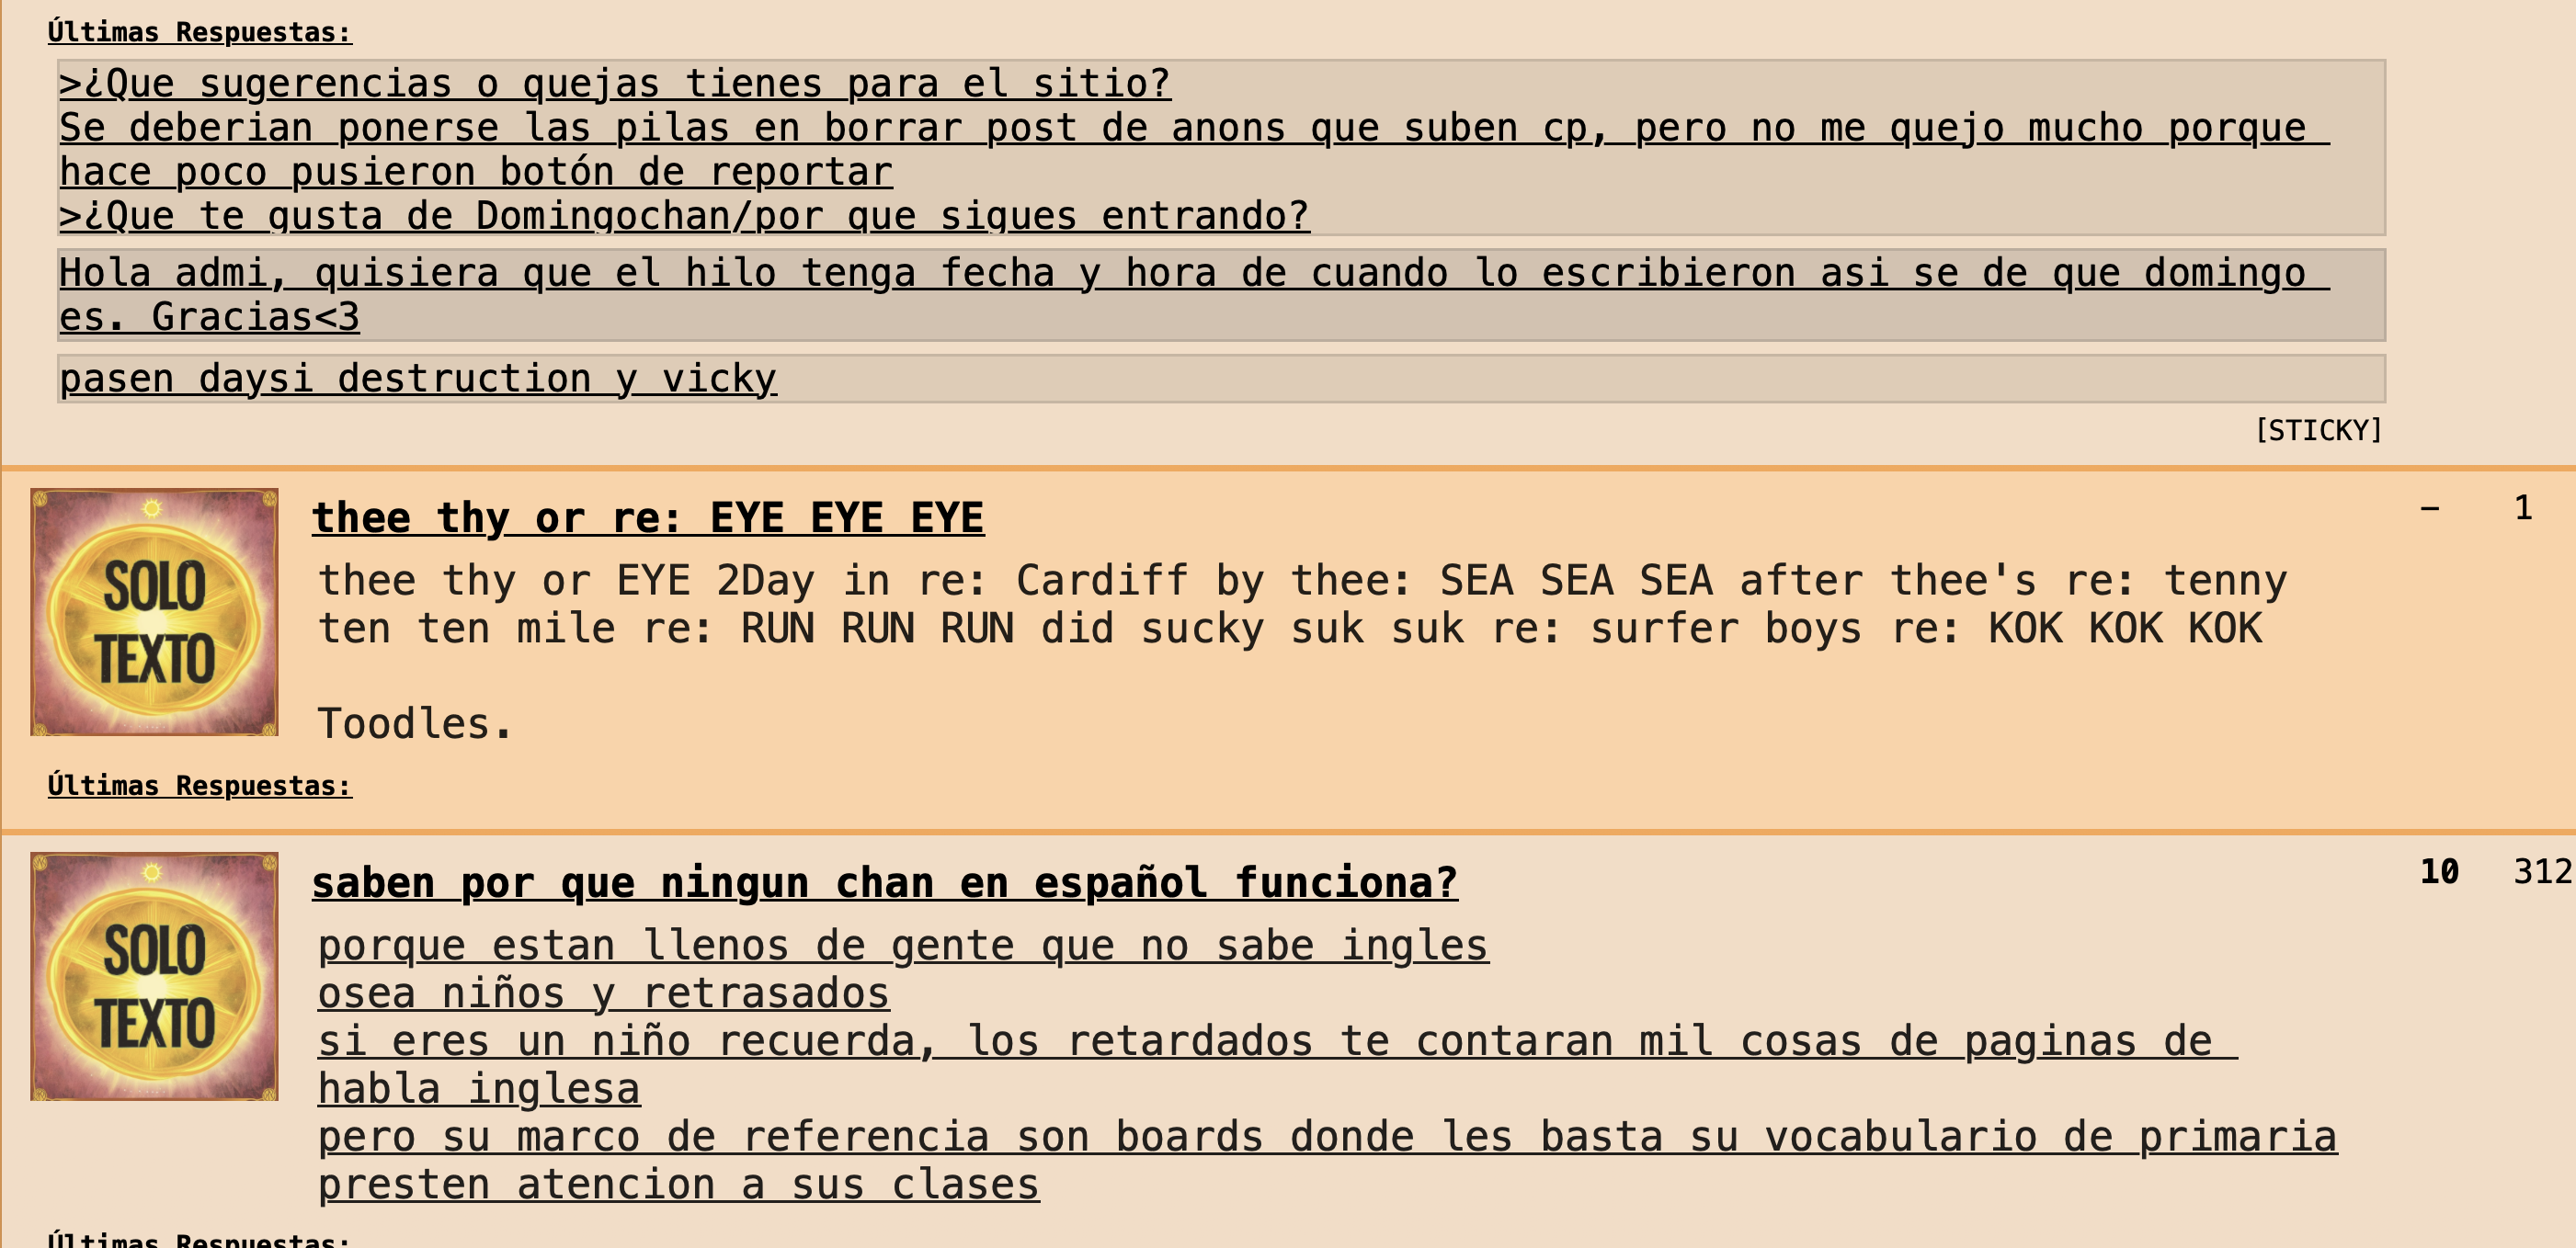The width and height of the screenshot is (2576, 1248).
Task: Click the "1" count on the EYE EYE EYE thread
Action: coord(2523,508)
